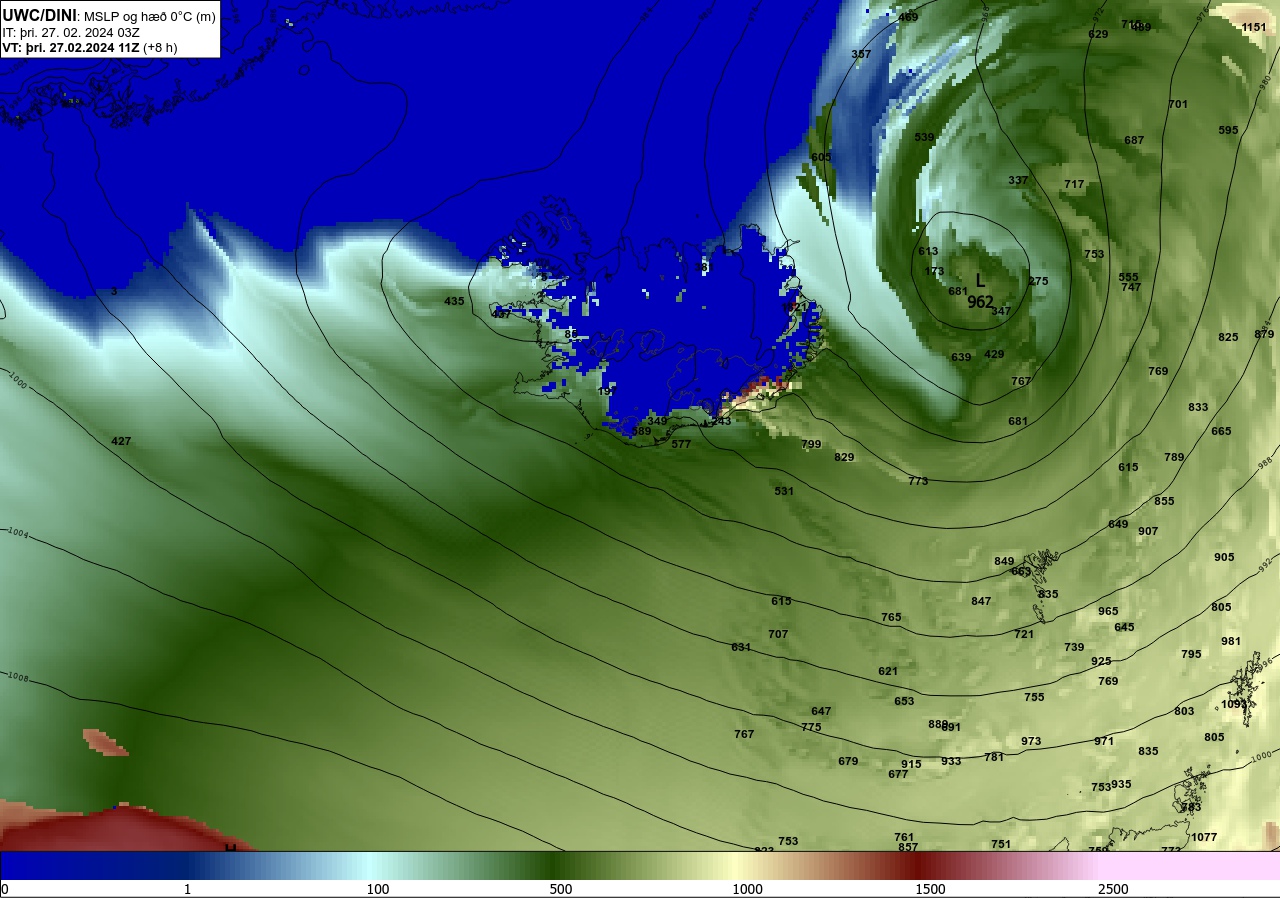This screenshot has width=1280, height=898.
Task: Click the height value 829
Action: click(x=844, y=457)
